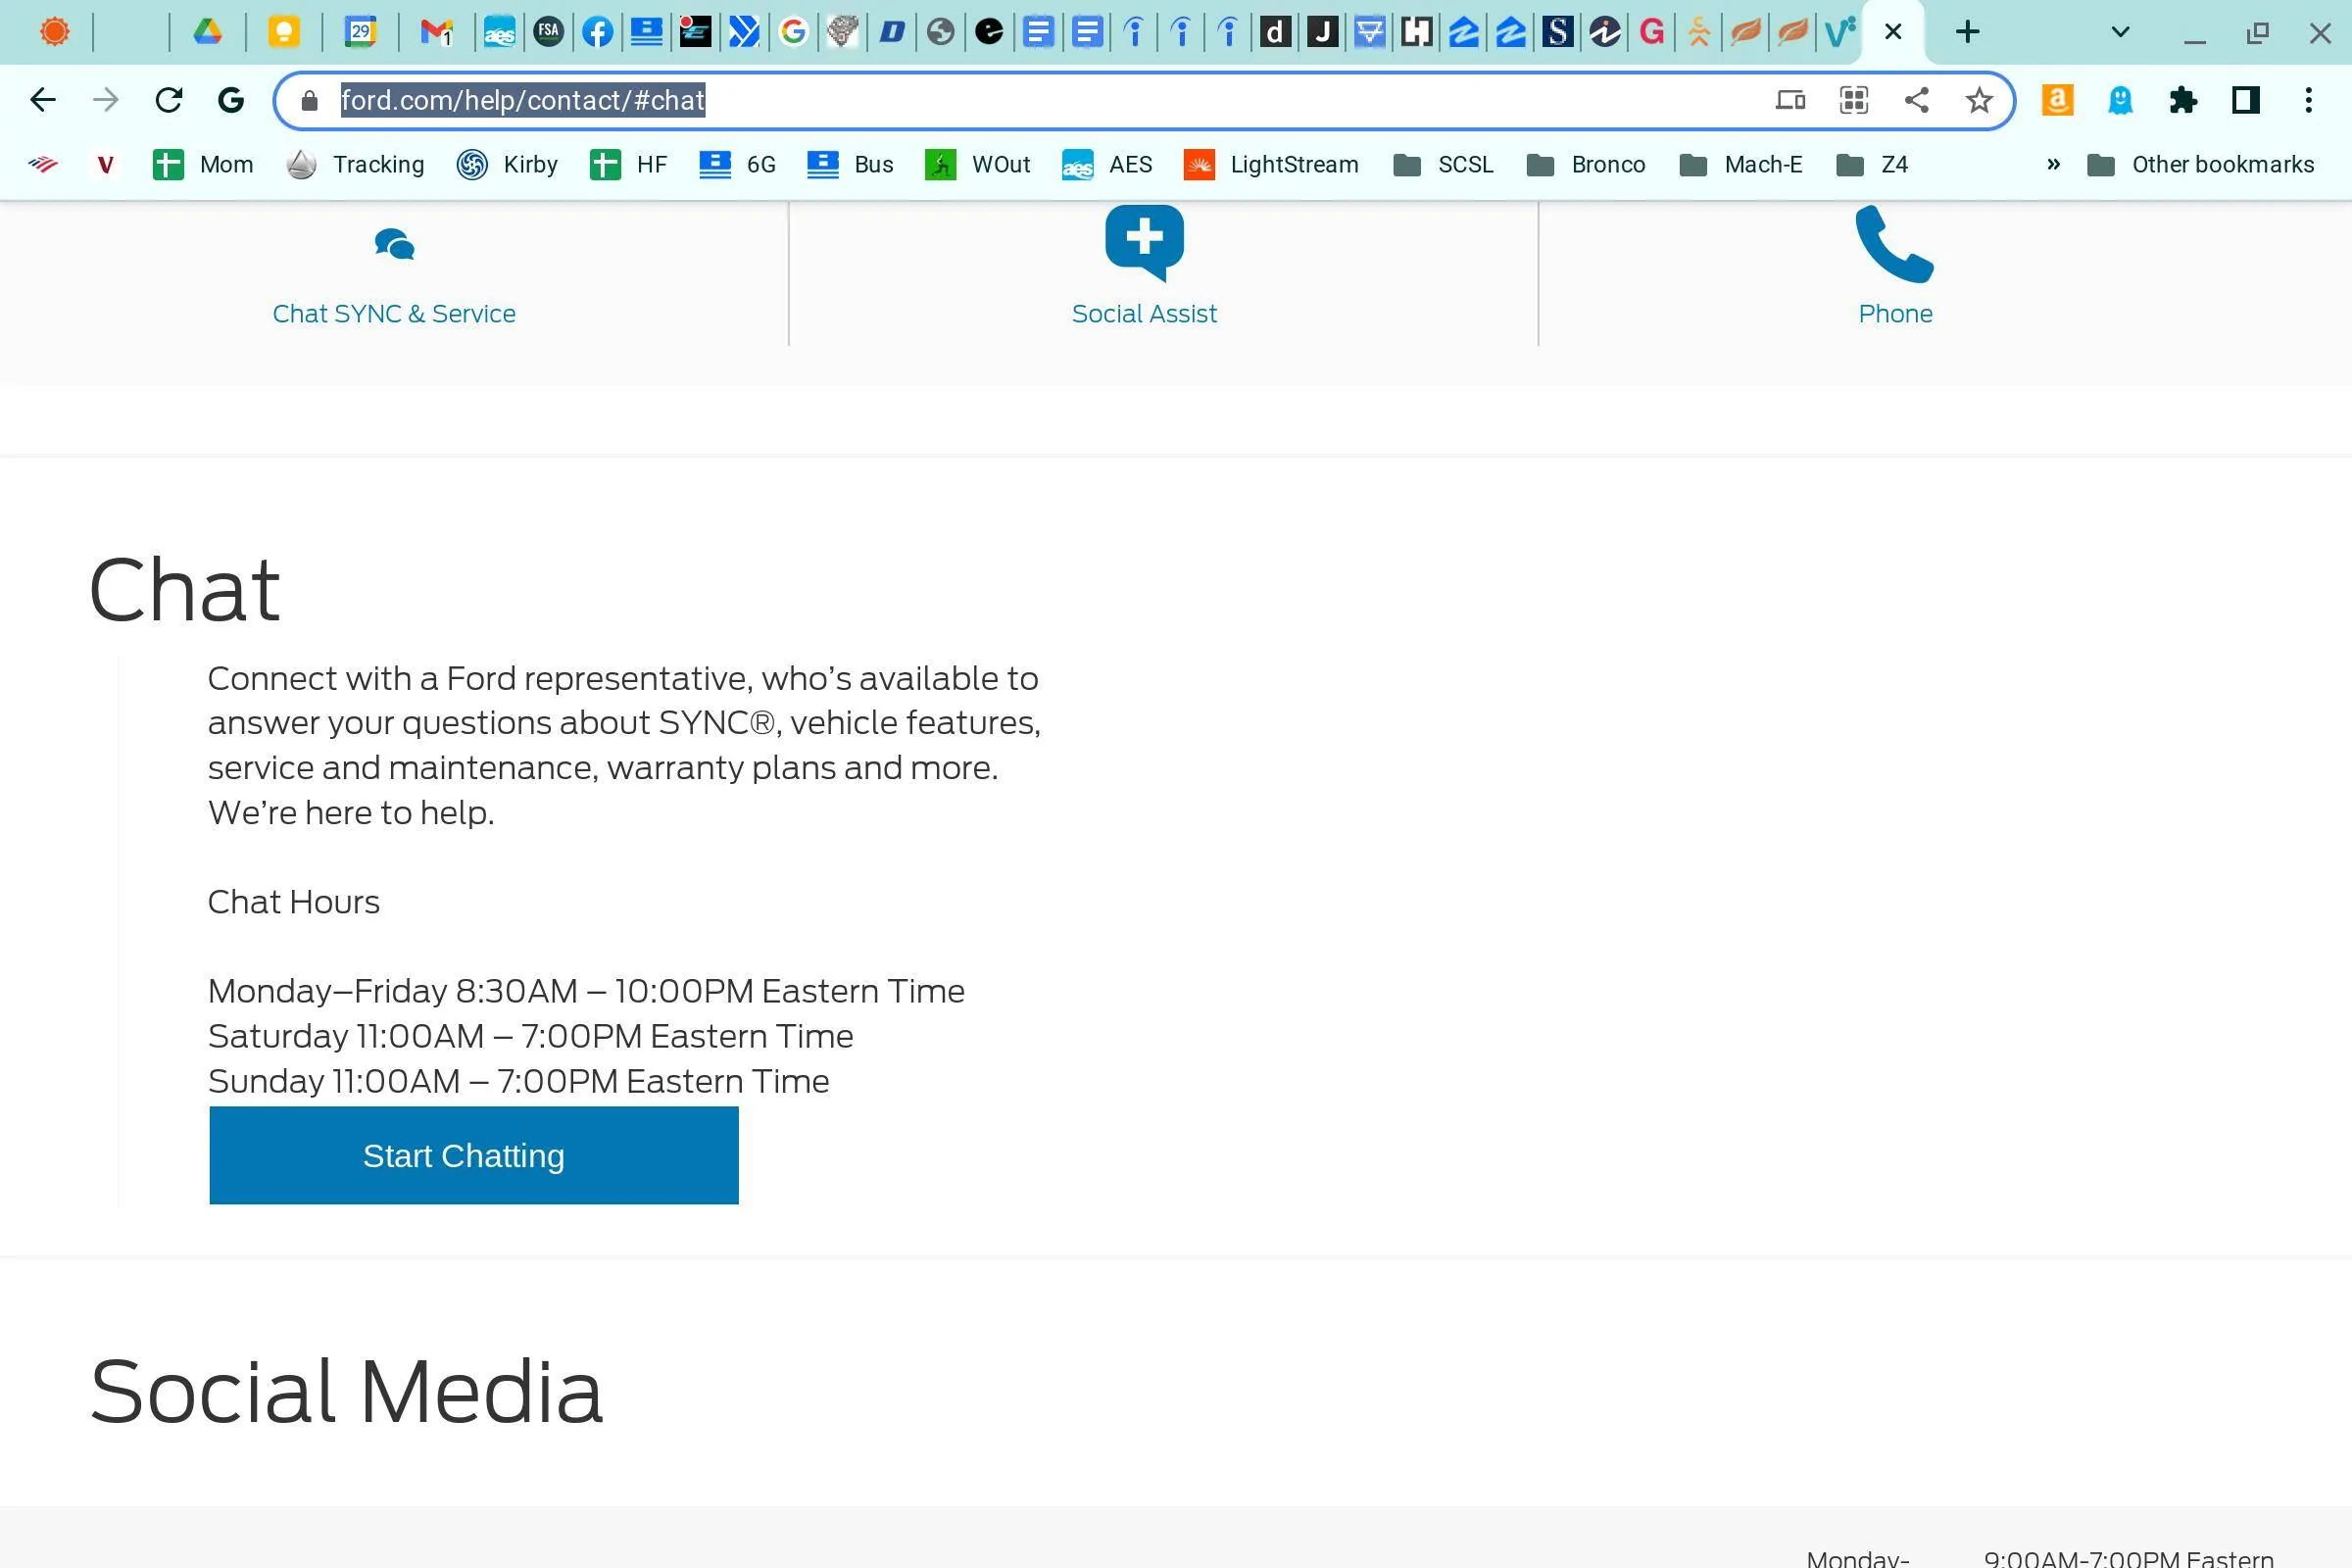This screenshot has height=1568, width=2352.
Task: Switch to the Facebook tab
Action: click(597, 32)
